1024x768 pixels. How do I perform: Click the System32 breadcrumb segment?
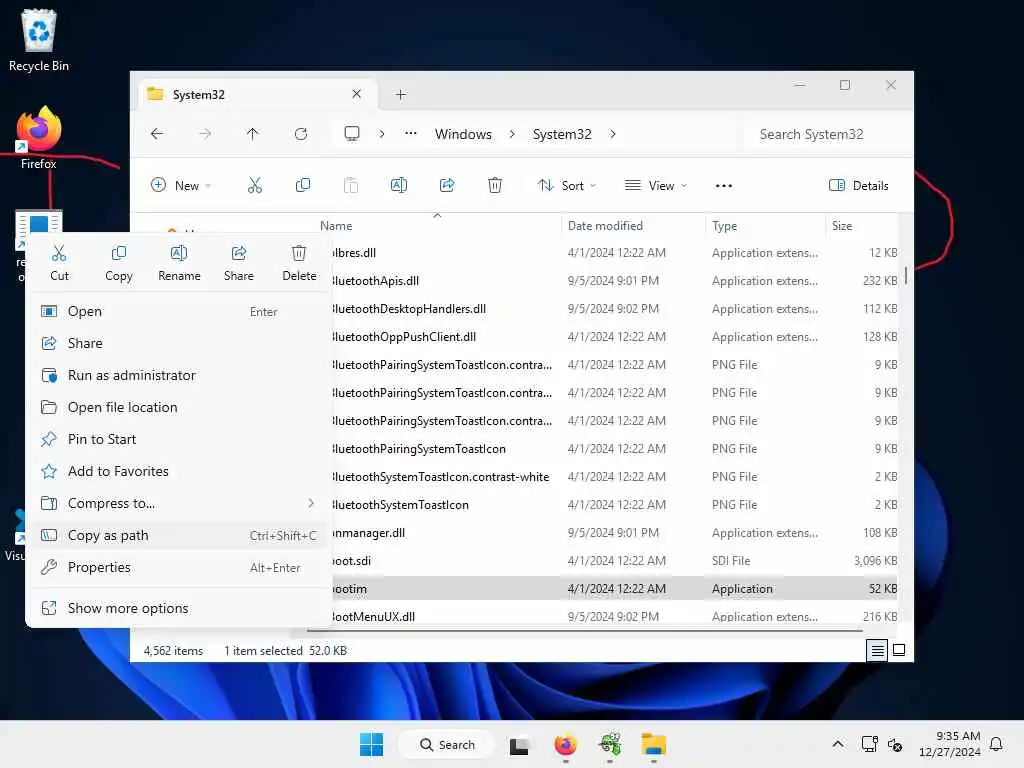562,134
